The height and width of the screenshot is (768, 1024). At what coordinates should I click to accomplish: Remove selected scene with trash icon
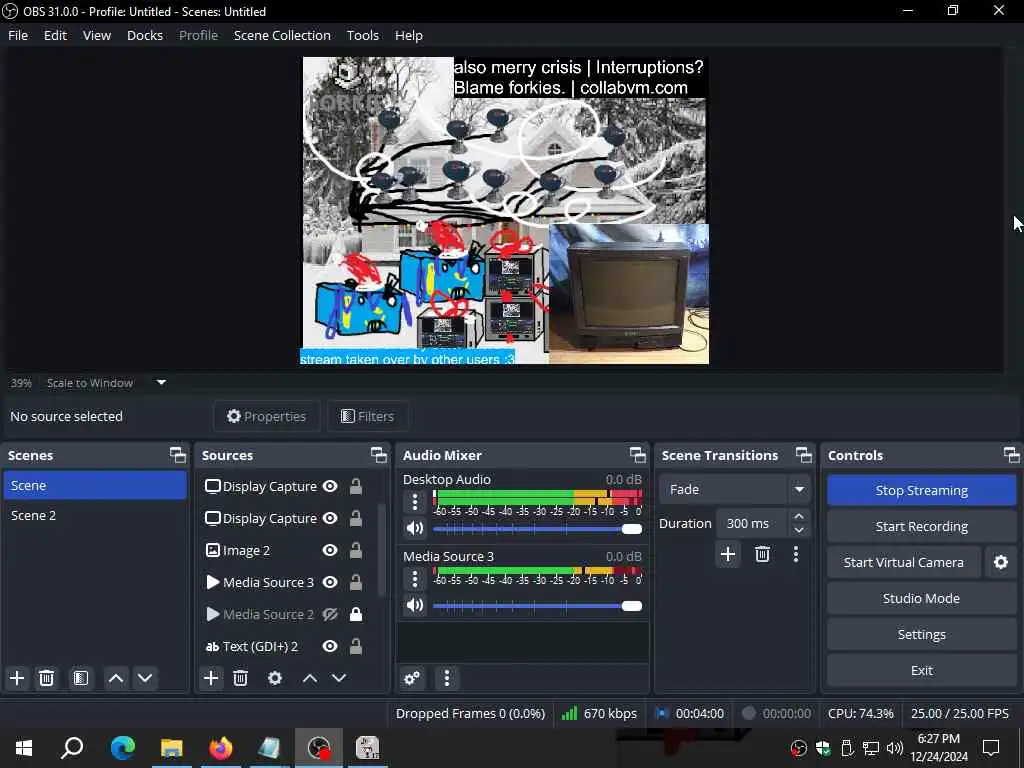[x=46, y=678]
